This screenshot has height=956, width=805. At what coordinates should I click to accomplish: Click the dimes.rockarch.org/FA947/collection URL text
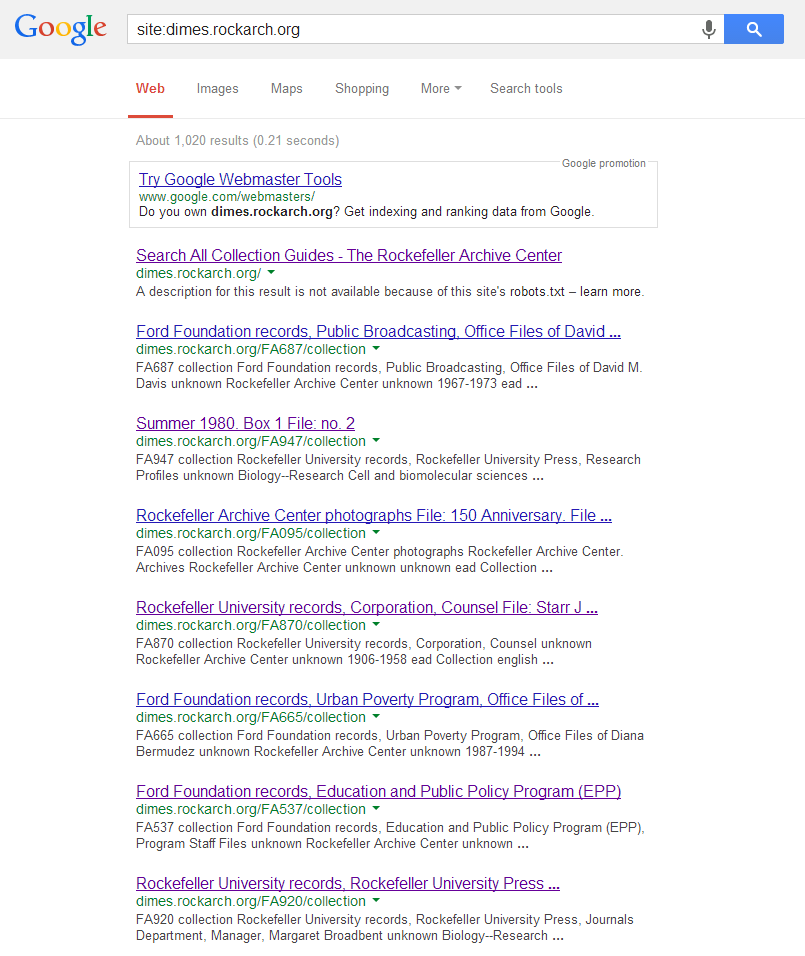[x=251, y=441]
